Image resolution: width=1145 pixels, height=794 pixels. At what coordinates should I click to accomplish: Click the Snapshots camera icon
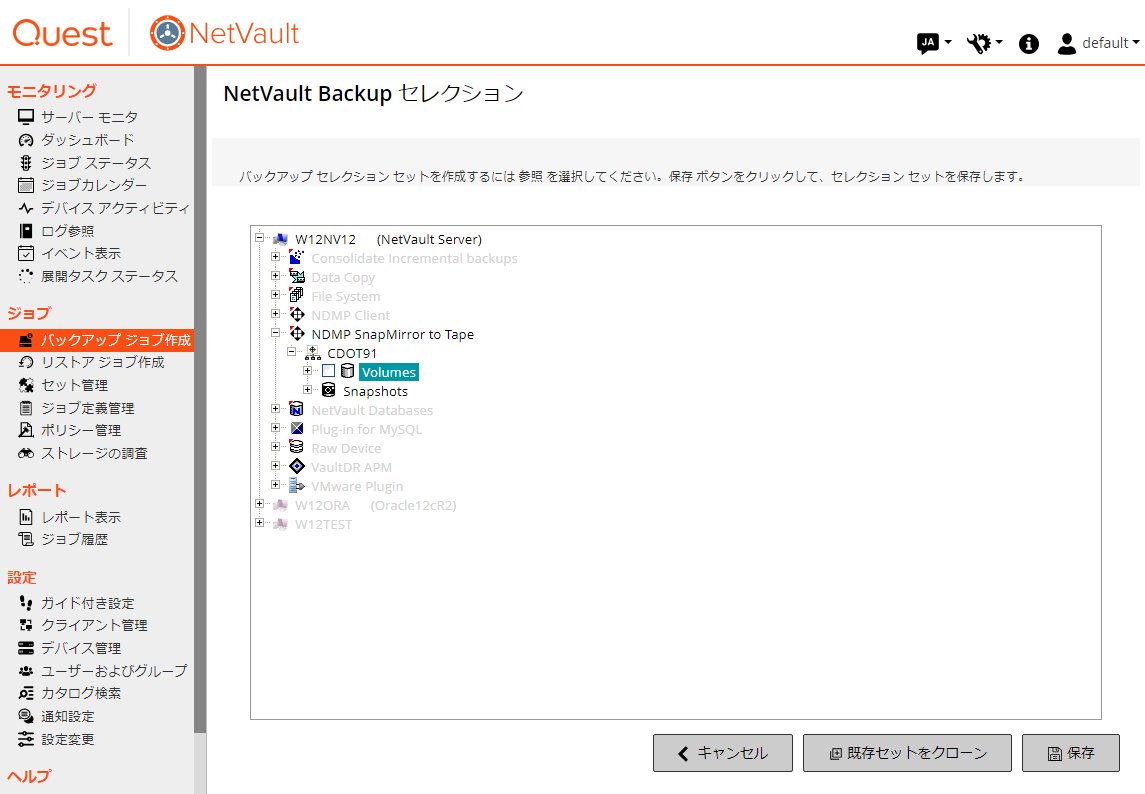pos(329,391)
